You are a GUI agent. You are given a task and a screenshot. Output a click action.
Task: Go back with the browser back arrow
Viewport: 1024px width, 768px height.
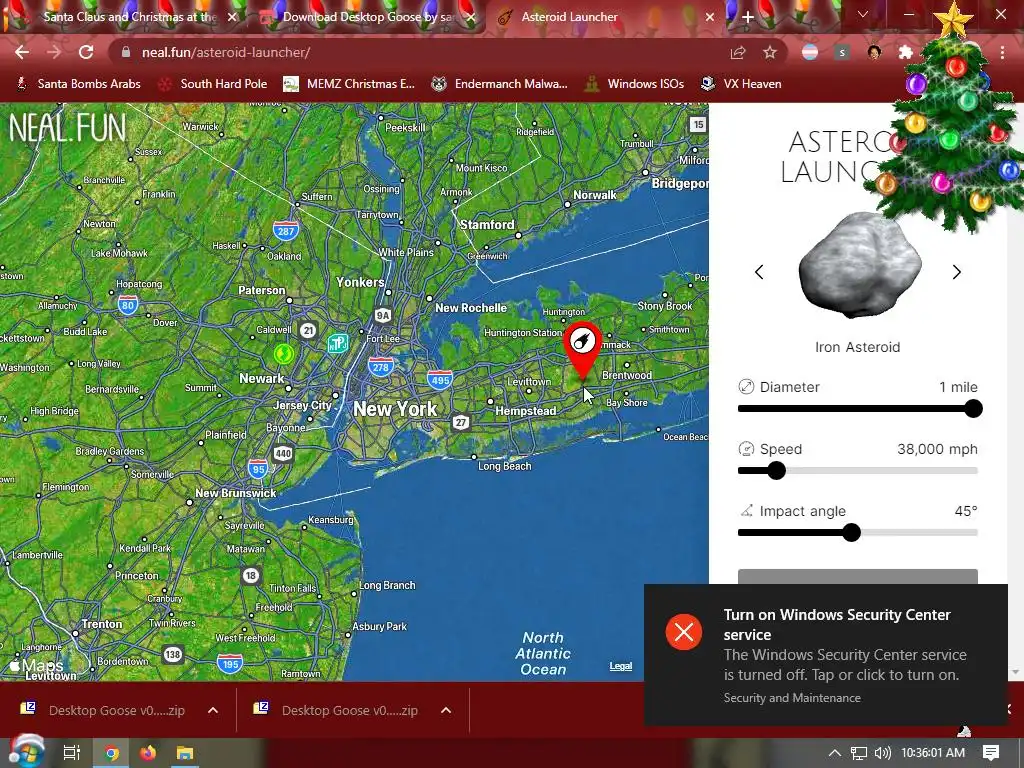22,52
